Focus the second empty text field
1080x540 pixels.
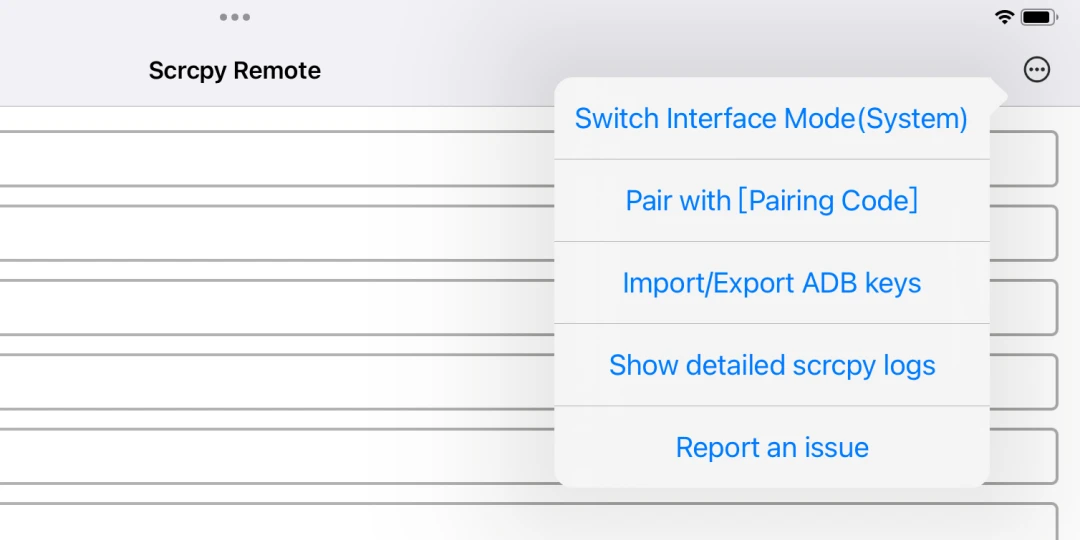point(270,233)
